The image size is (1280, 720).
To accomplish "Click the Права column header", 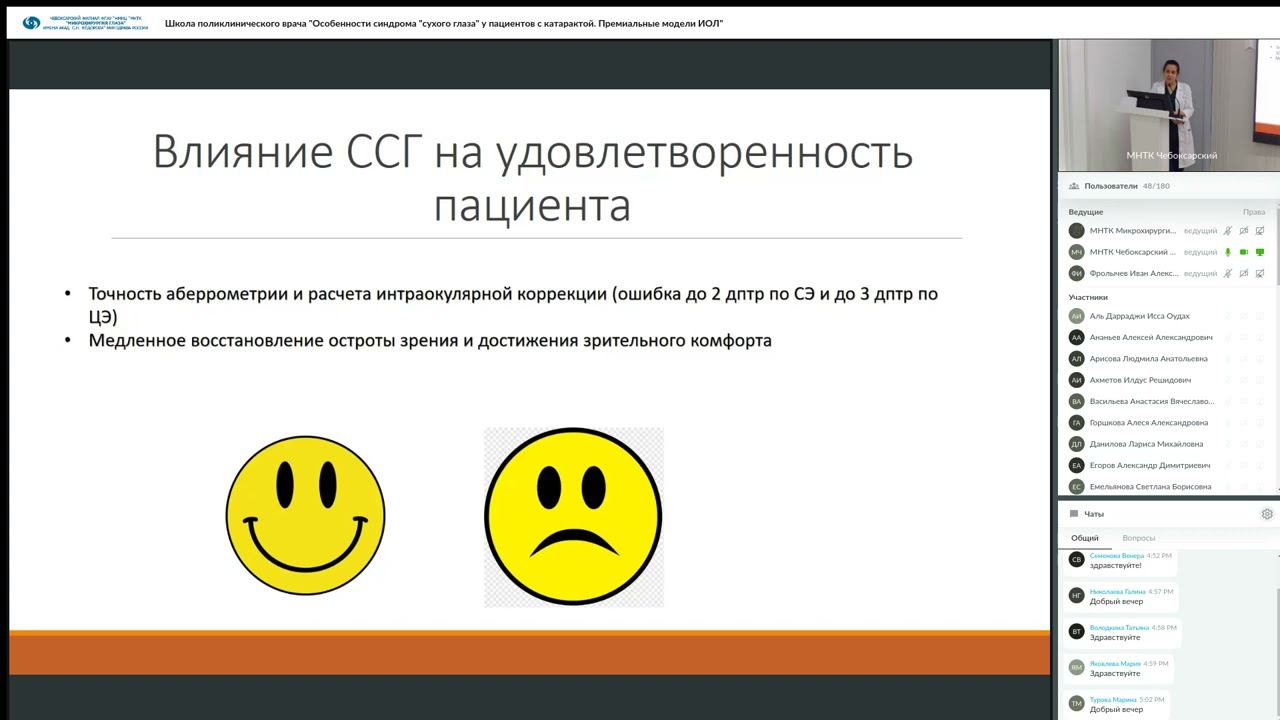I will pos(1254,212).
